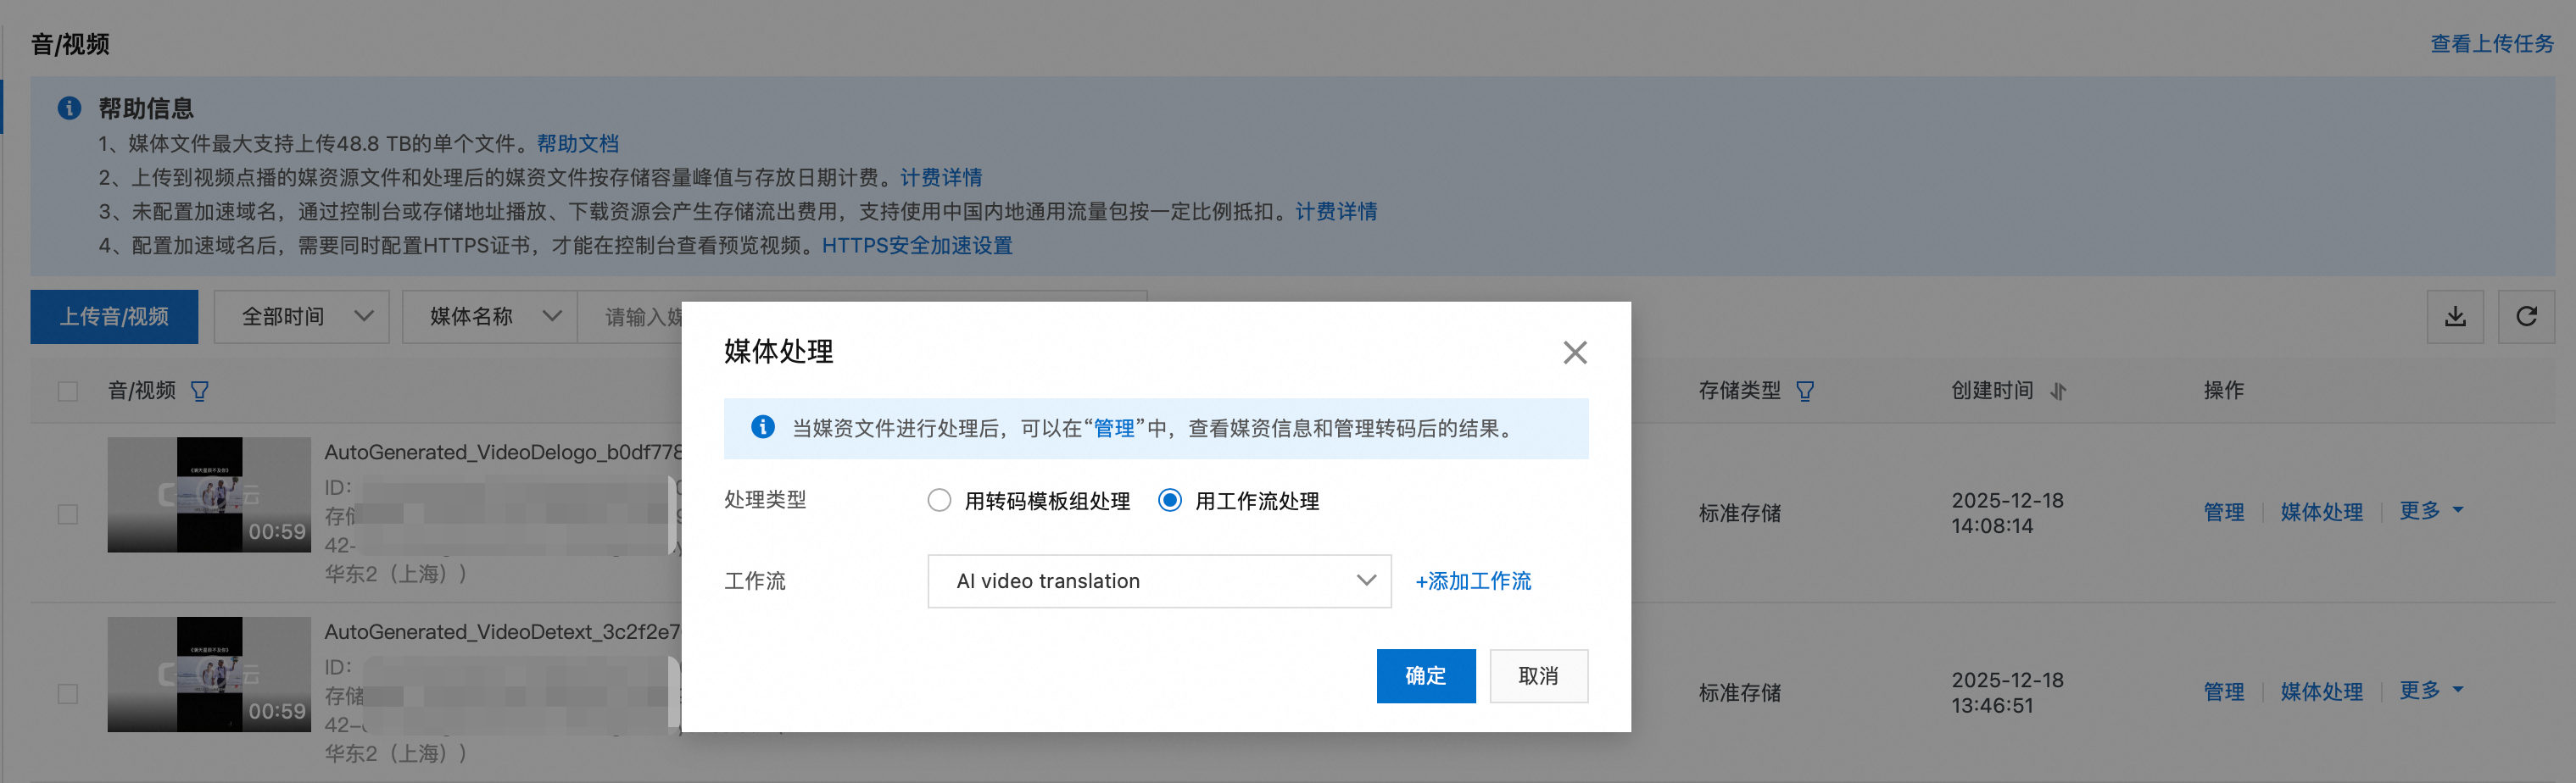
Task: Open the 工作流 dropdown showing AI video translation
Action: pos(1159,581)
